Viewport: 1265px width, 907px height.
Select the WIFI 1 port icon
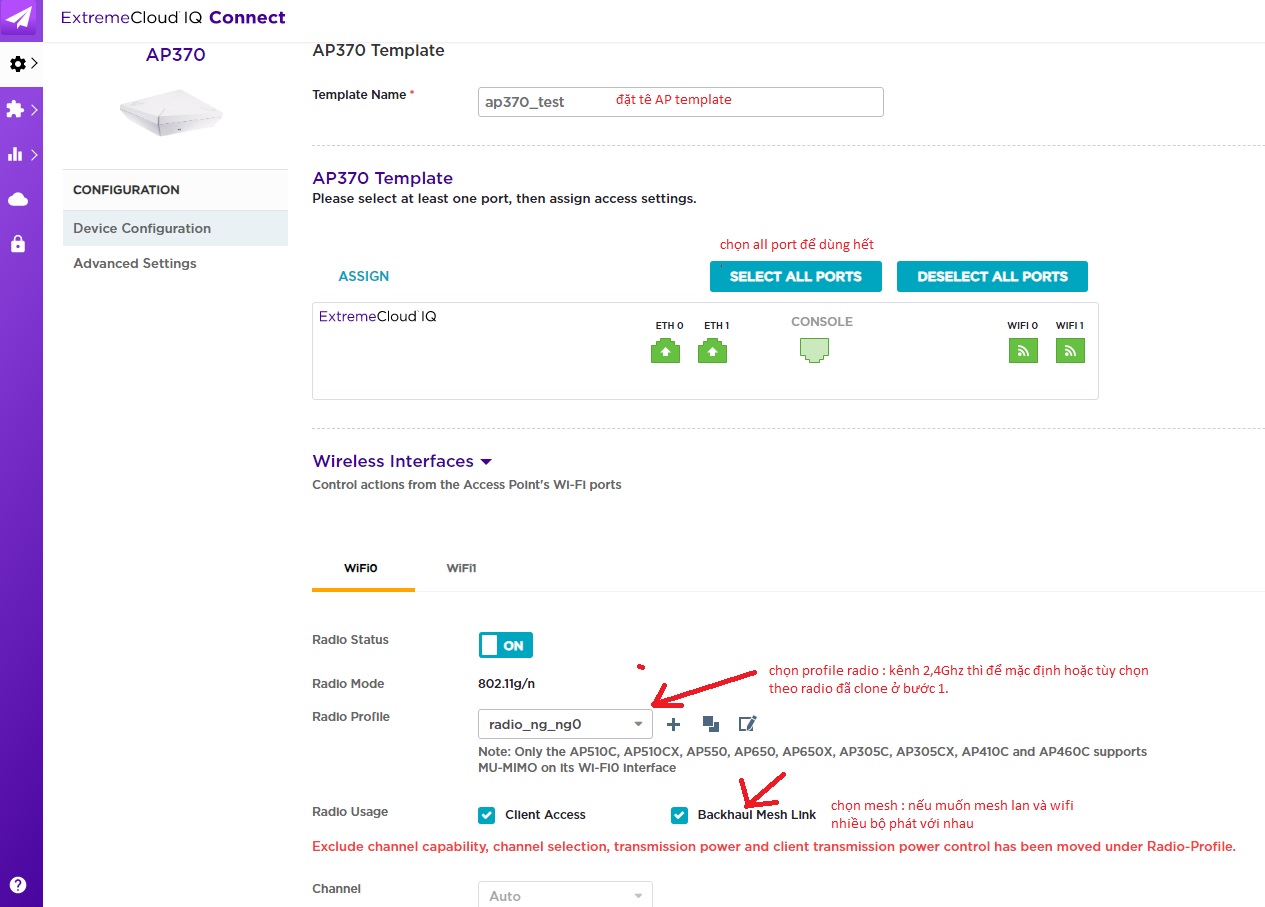click(x=1070, y=351)
